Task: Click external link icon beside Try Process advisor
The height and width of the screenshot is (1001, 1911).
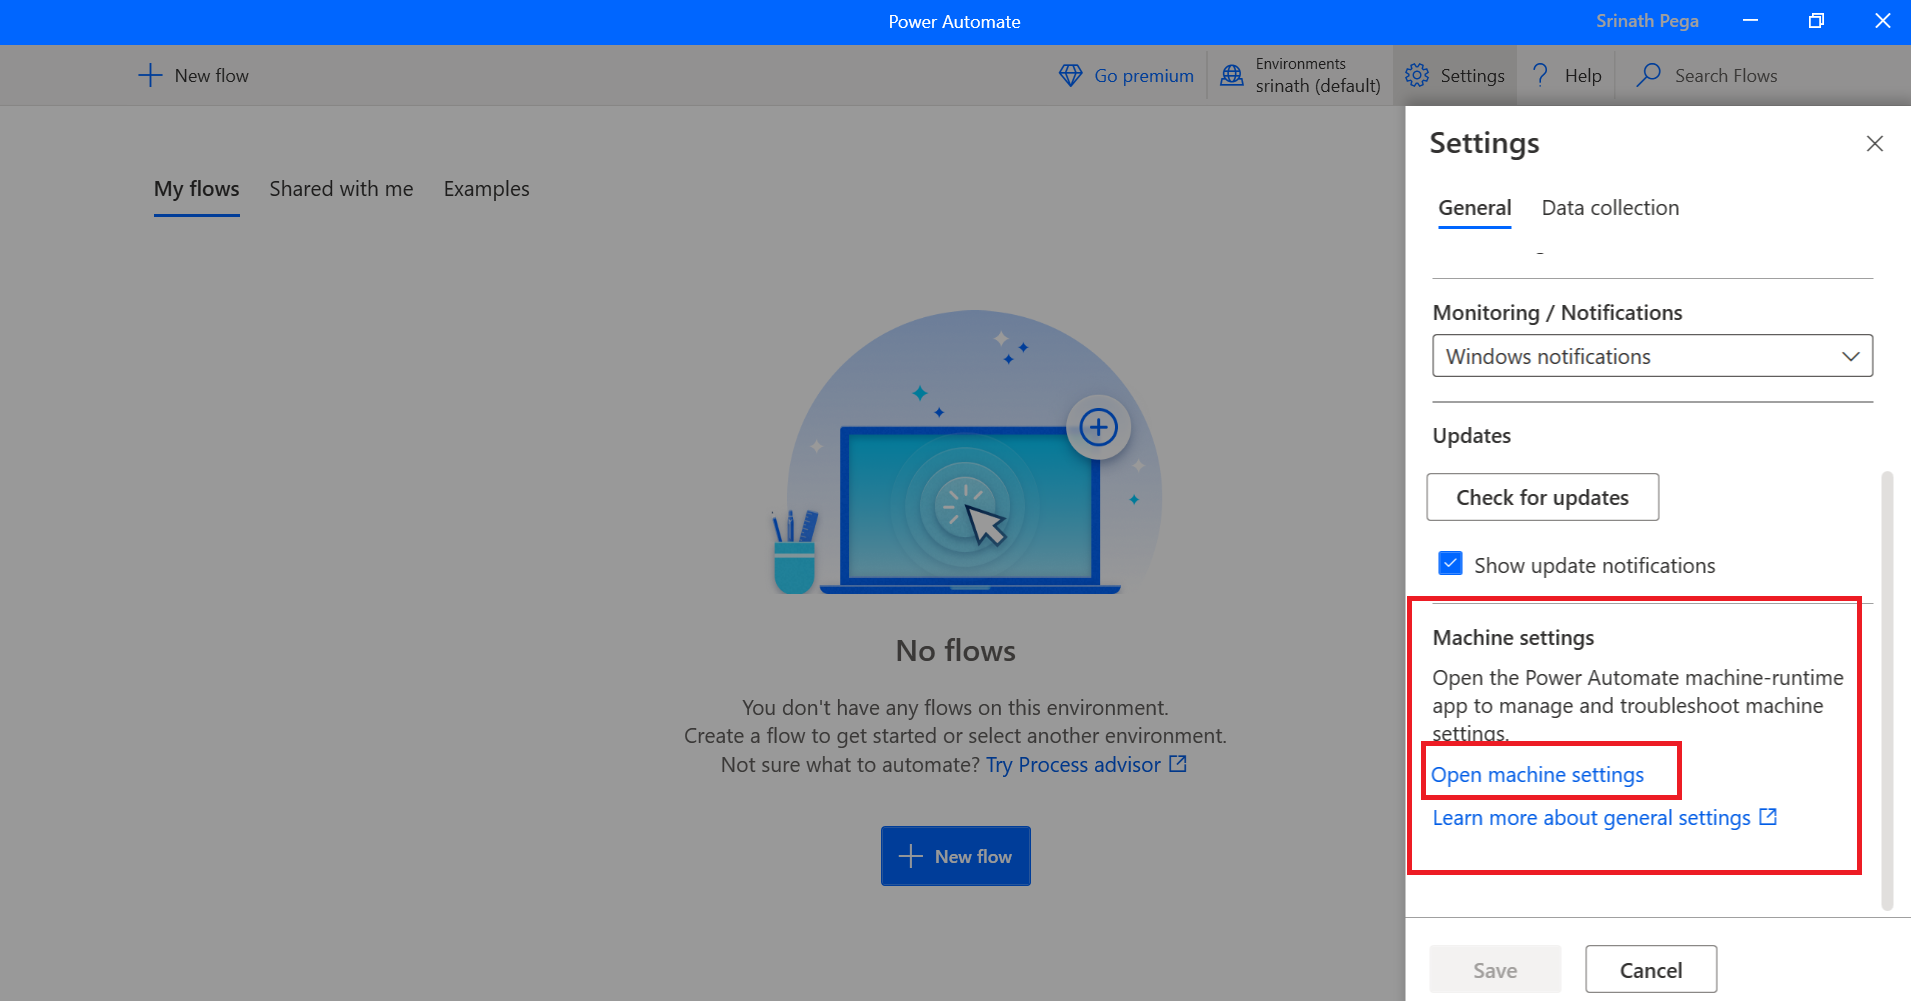Action: point(1178,764)
